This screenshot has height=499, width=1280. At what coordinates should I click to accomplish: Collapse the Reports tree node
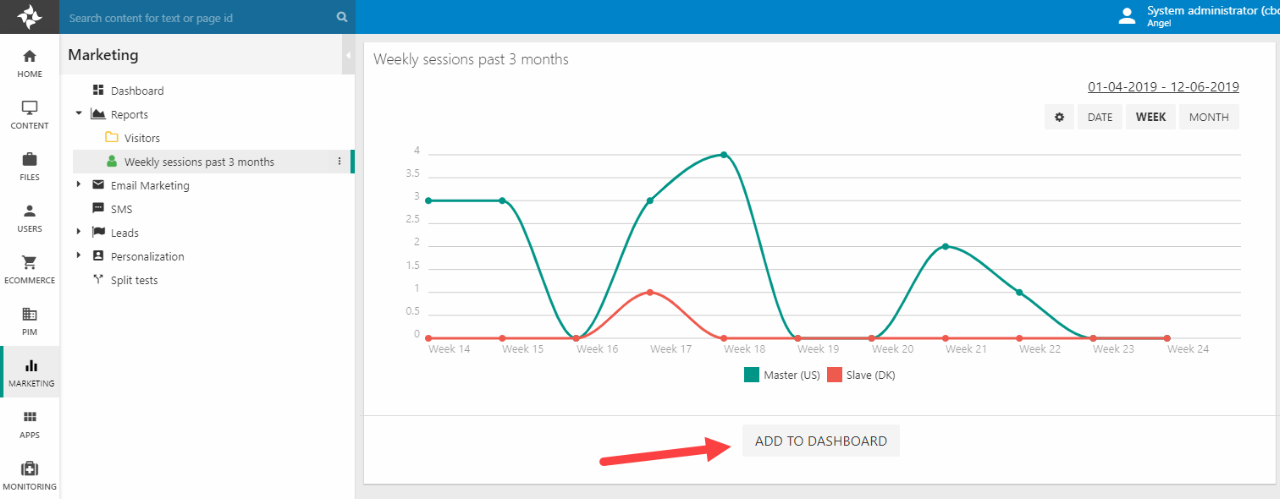pyautogui.click(x=79, y=114)
